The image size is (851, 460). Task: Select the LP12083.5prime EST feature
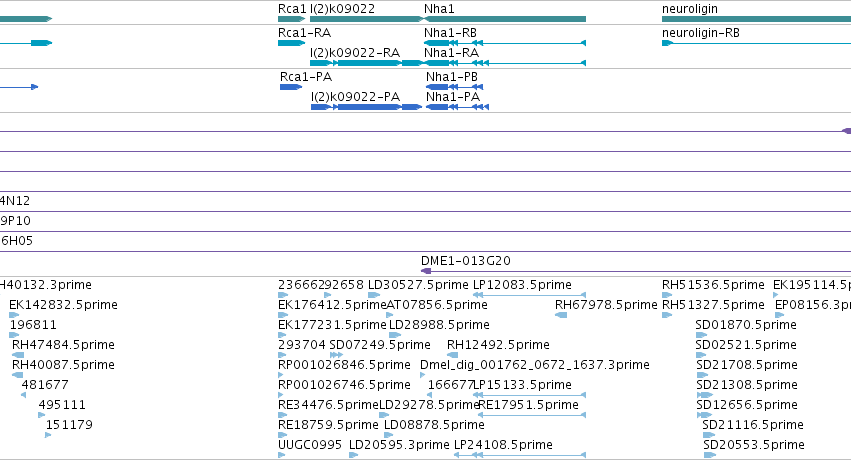529,295
